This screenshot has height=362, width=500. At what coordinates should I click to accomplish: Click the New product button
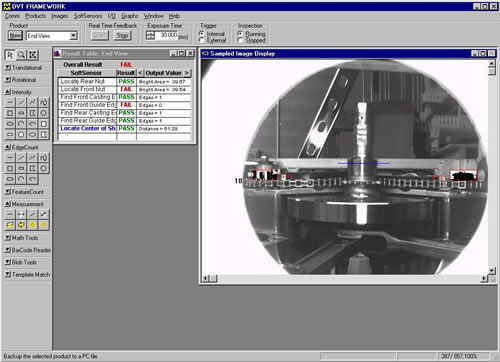point(15,35)
